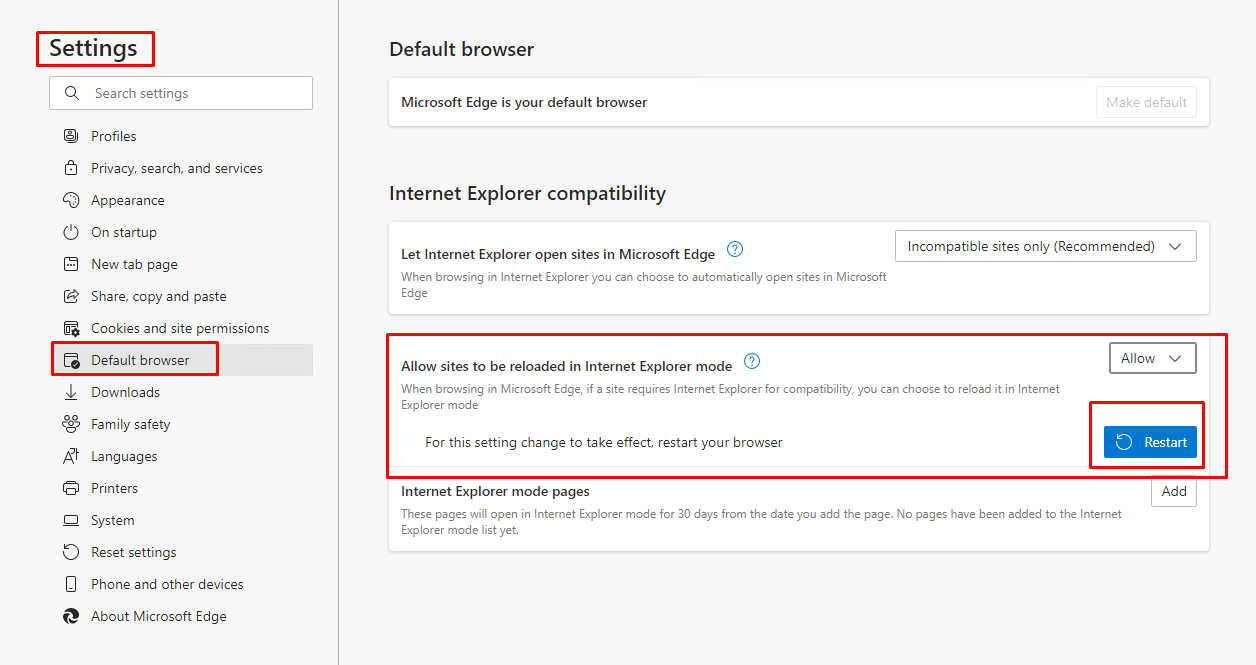The image size is (1256, 665).
Task: Click the Restart browser button
Action: (1149, 441)
